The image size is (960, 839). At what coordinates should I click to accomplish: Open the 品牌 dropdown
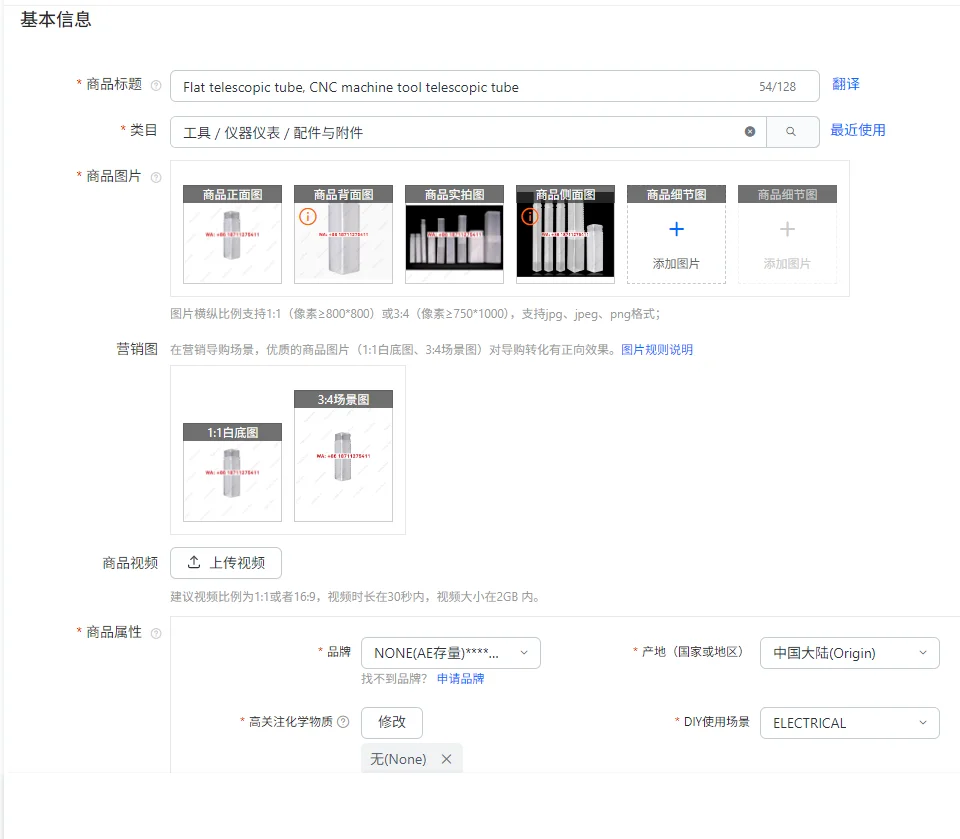pos(451,653)
